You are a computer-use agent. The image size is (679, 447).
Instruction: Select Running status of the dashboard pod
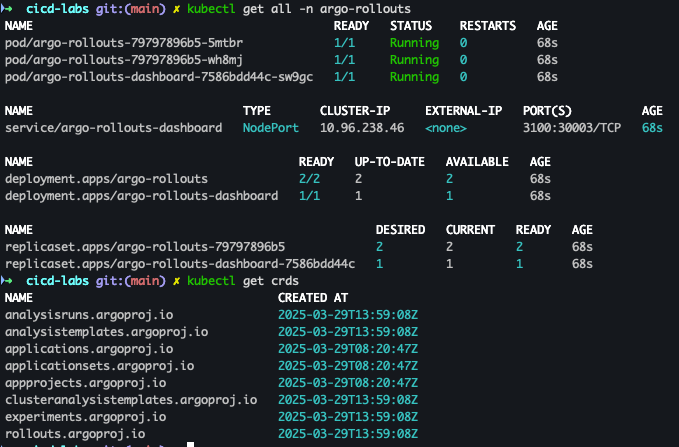pos(414,77)
